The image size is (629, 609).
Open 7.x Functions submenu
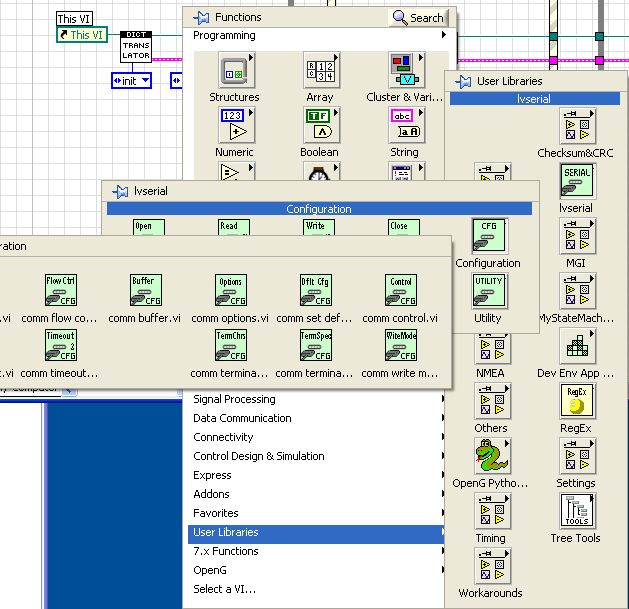(317, 551)
